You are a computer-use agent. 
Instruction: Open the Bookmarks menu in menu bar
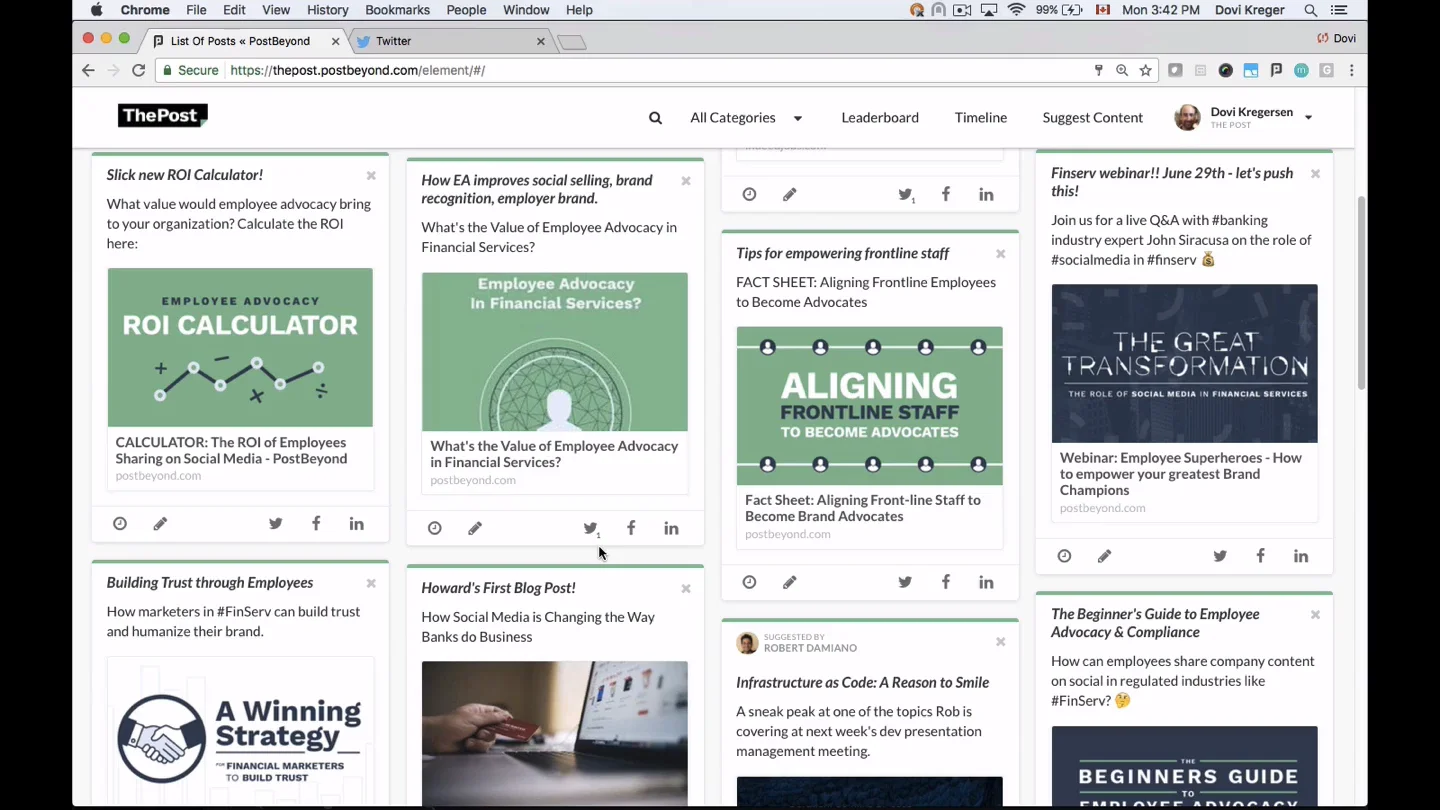click(397, 10)
